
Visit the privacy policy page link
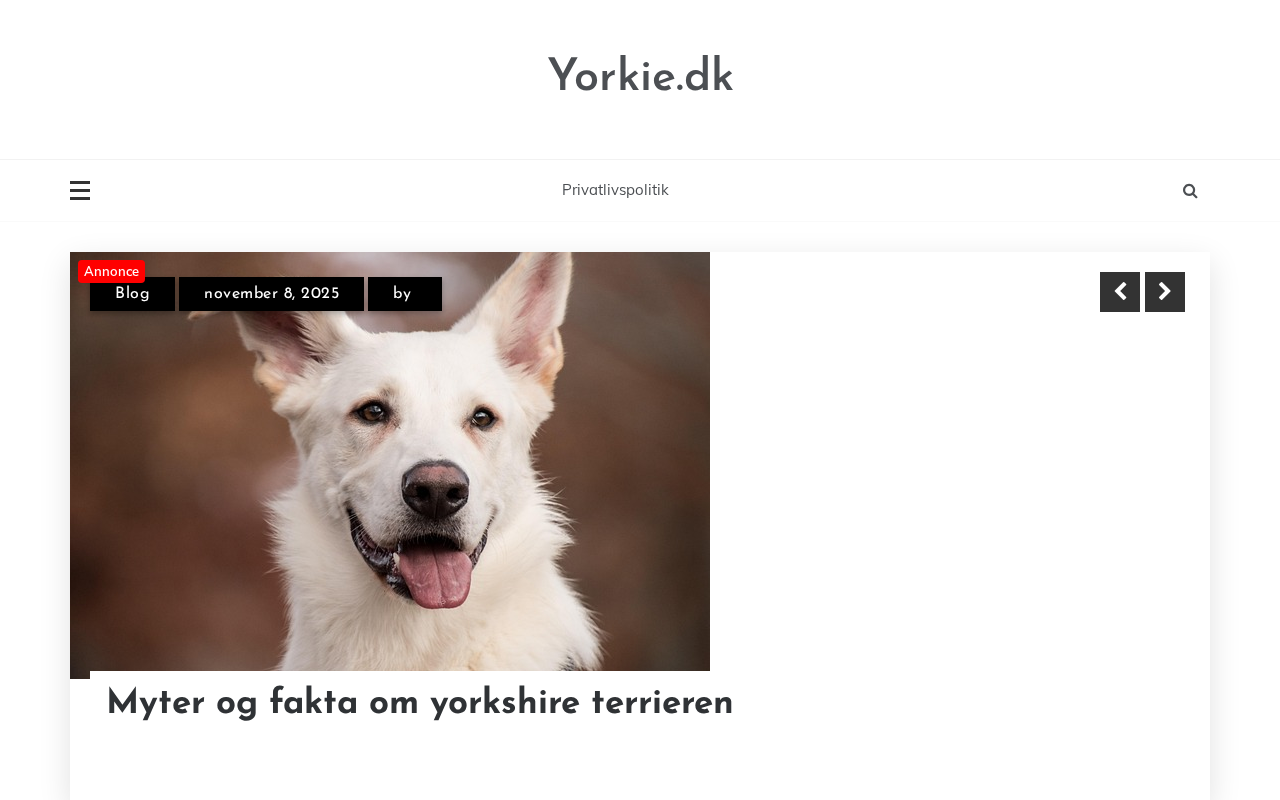tap(615, 190)
